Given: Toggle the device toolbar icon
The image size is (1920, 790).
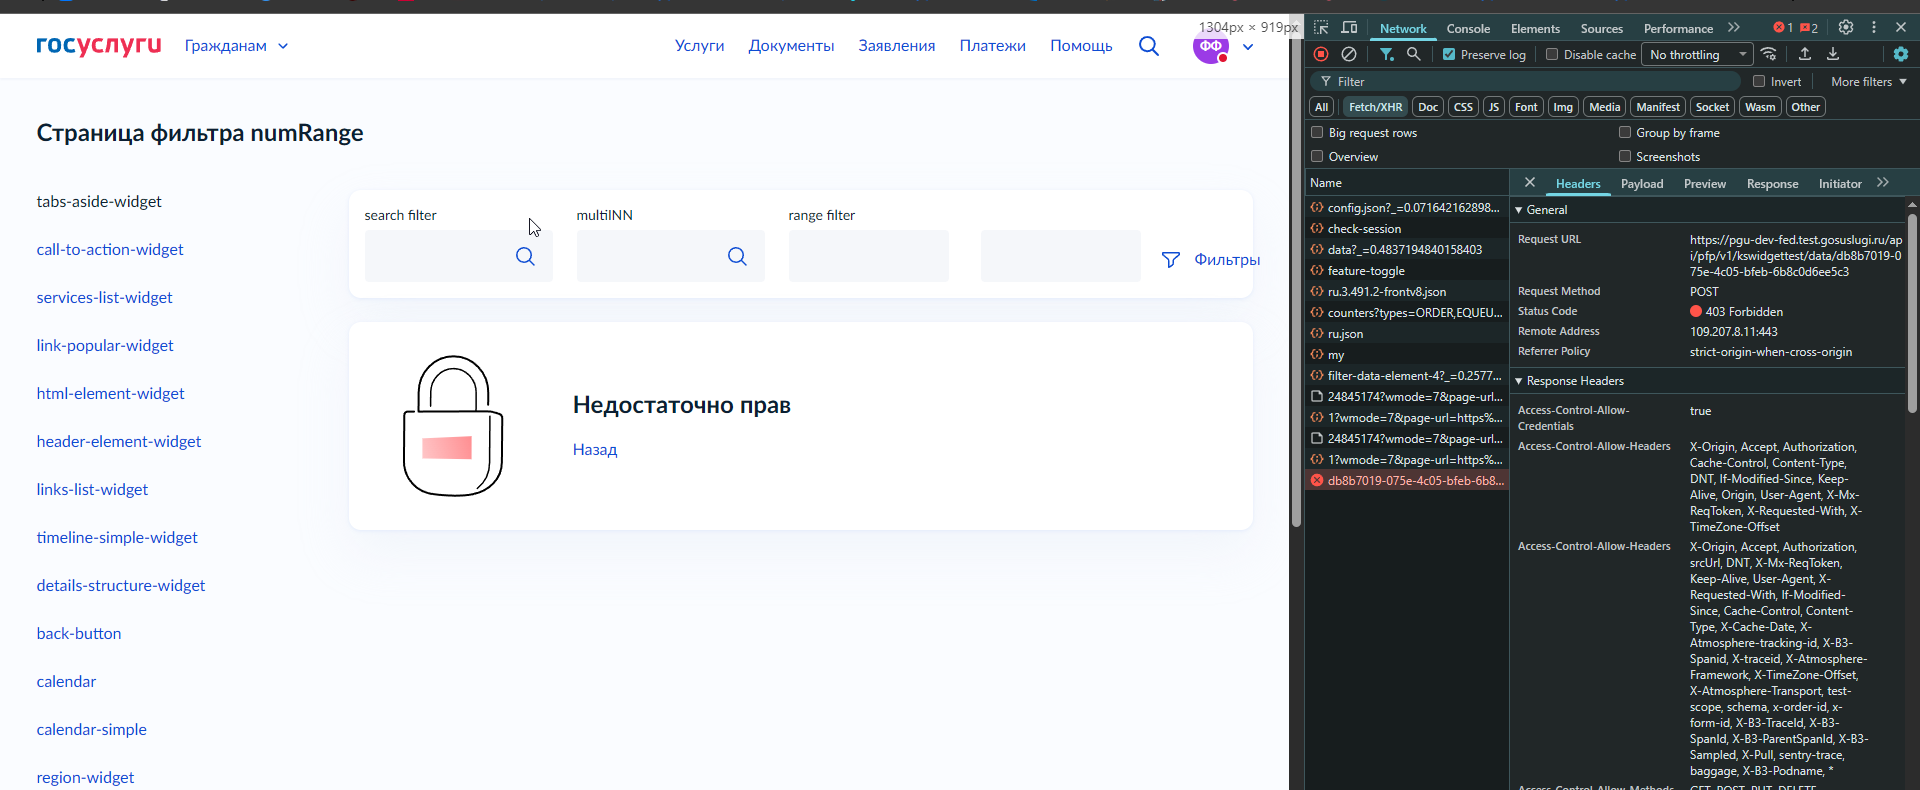Looking at the screenshot, I should pos(1349,28).
